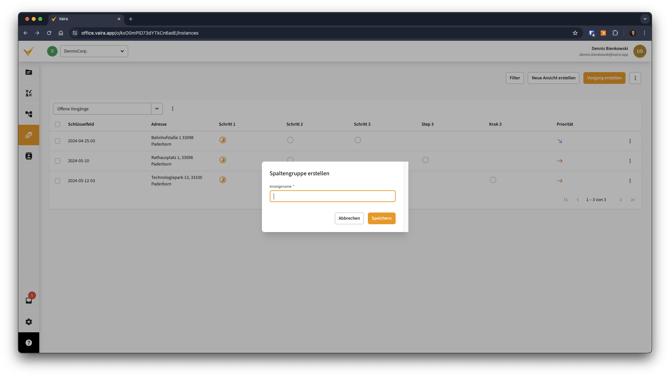This screenshot has height=377, width=670.
Task: Open row menu for 2024-05-10
Action: 630,161
